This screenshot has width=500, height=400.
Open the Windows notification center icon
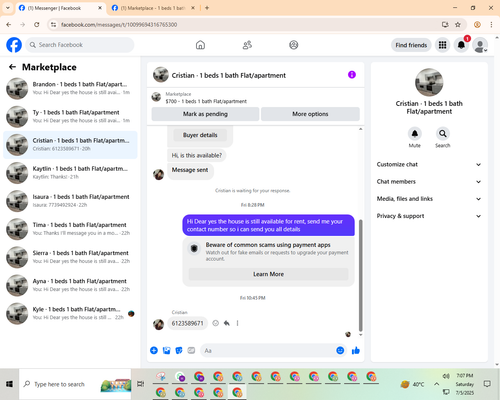pyautogui.click(x=487, y=384)
